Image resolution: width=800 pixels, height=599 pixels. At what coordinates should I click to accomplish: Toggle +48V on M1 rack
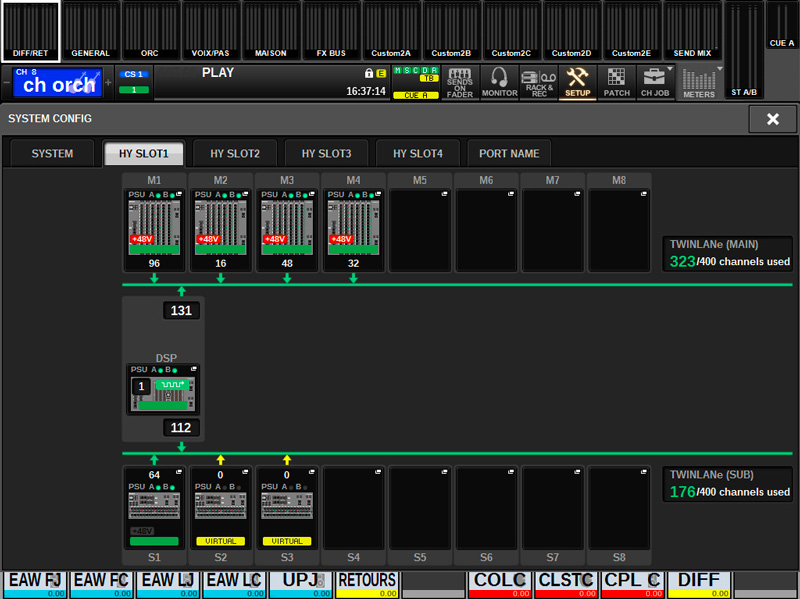click(x=141, y=239)
